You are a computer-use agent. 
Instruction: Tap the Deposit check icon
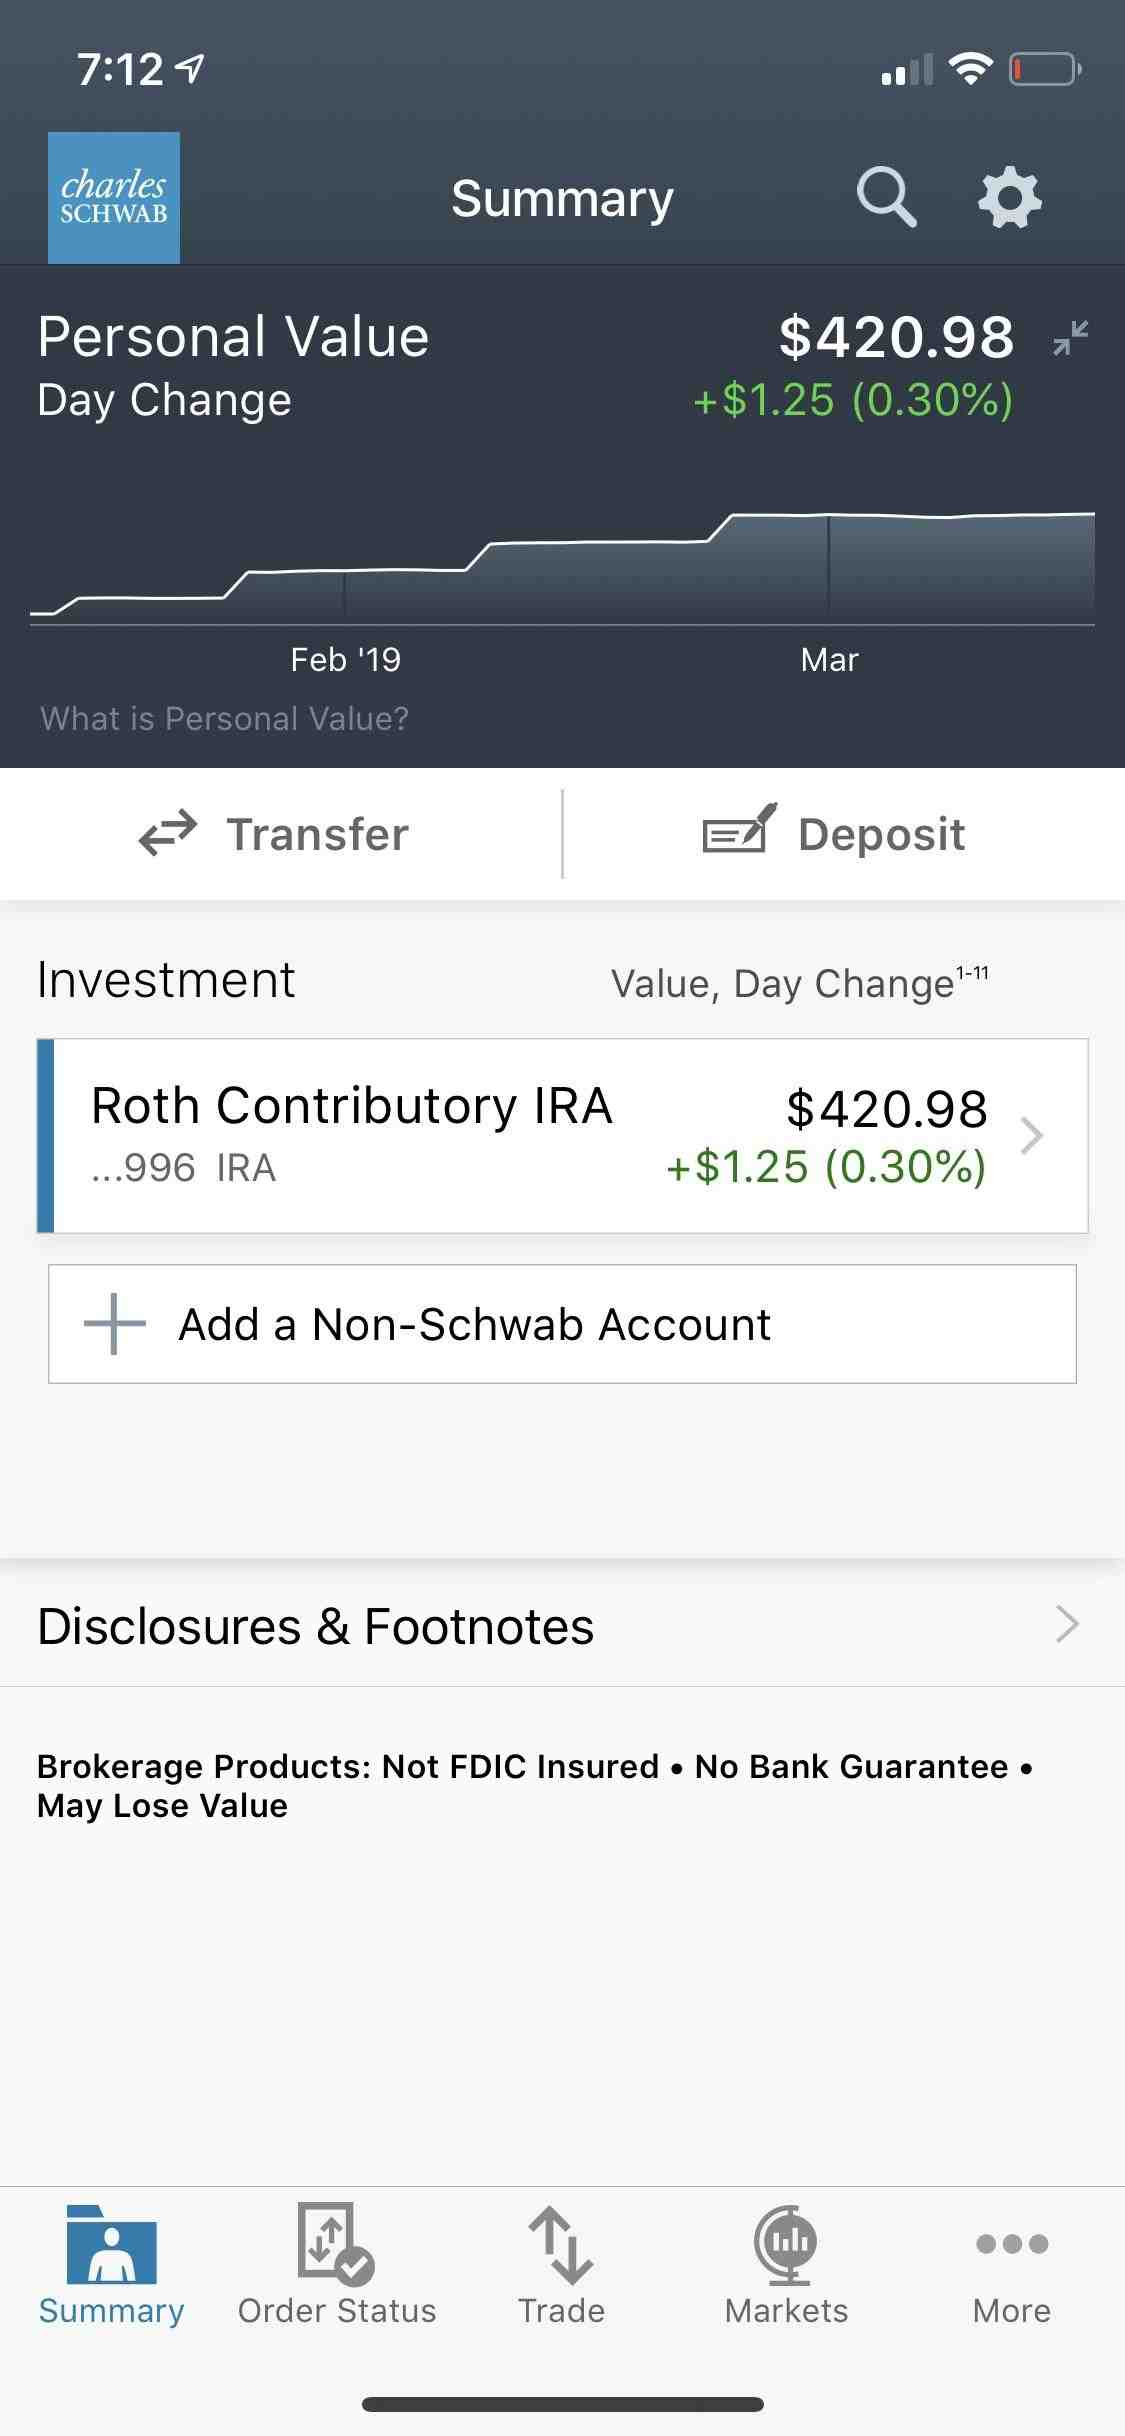click(x=739, y=830)
